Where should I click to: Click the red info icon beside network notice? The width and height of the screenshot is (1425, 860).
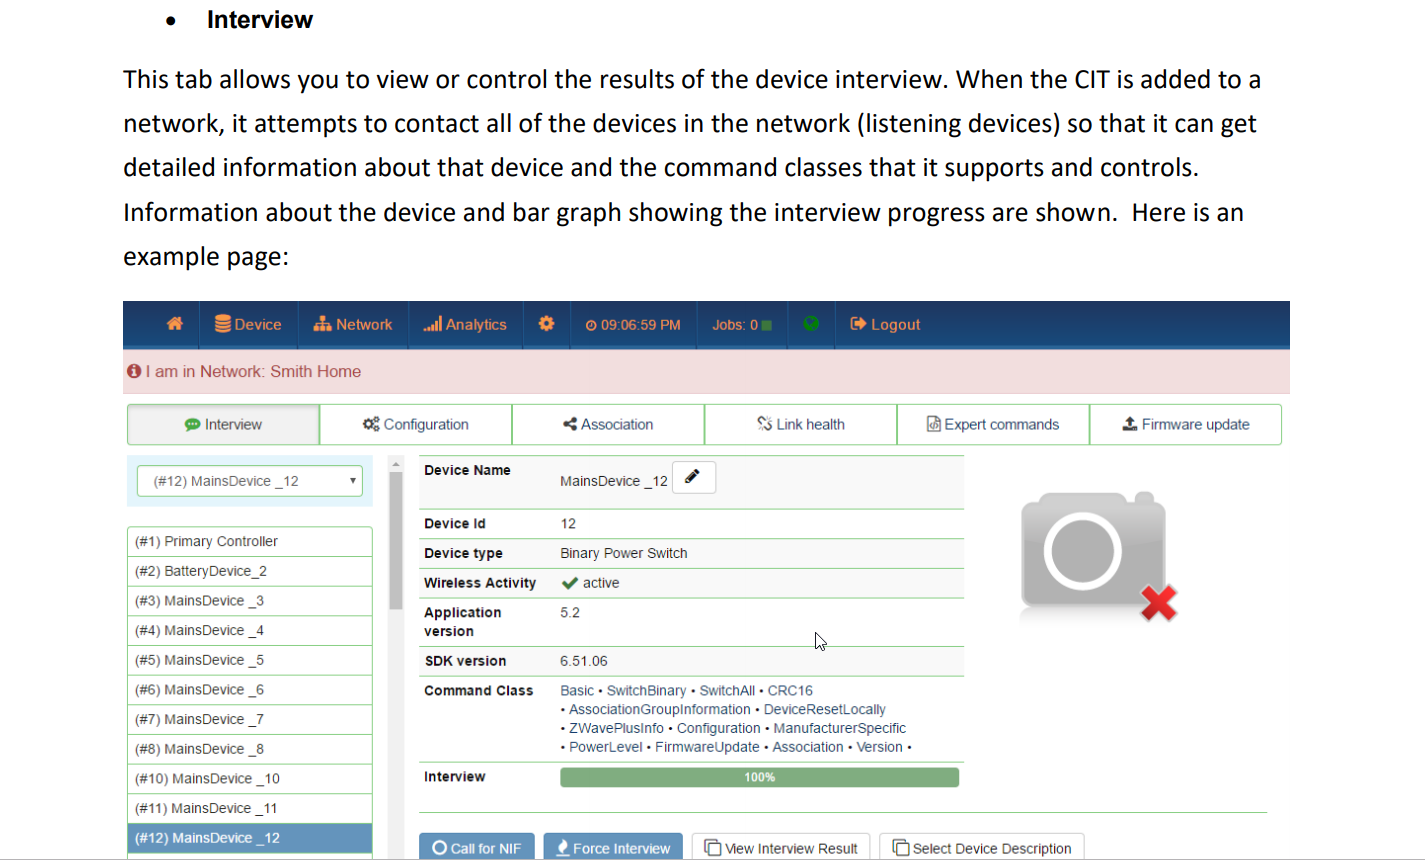pyautogui.click(x=134, y=371)
